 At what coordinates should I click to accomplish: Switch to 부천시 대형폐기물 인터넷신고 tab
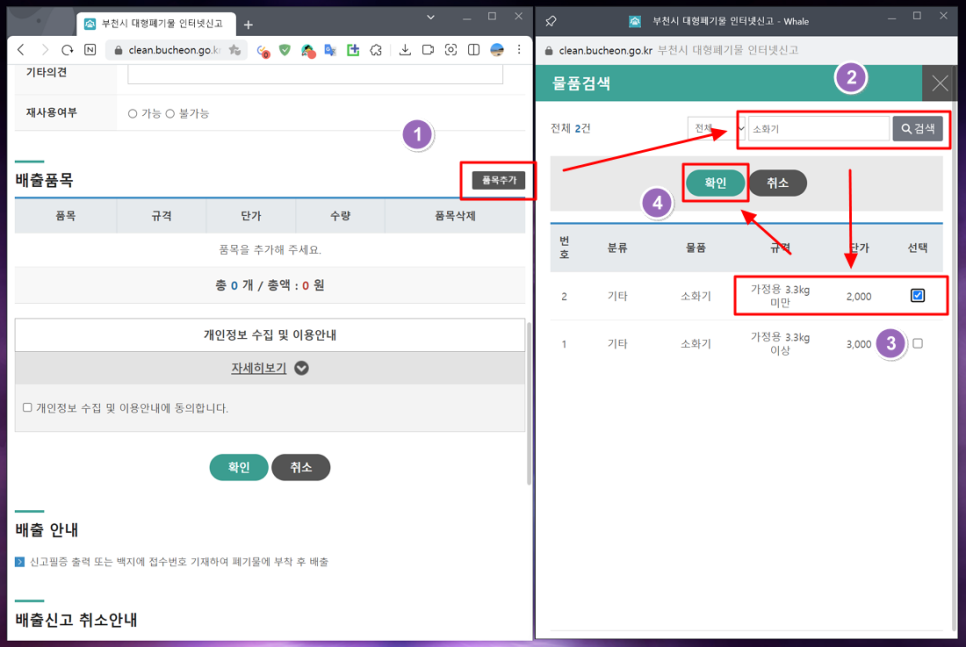click(x=157, y=24)
